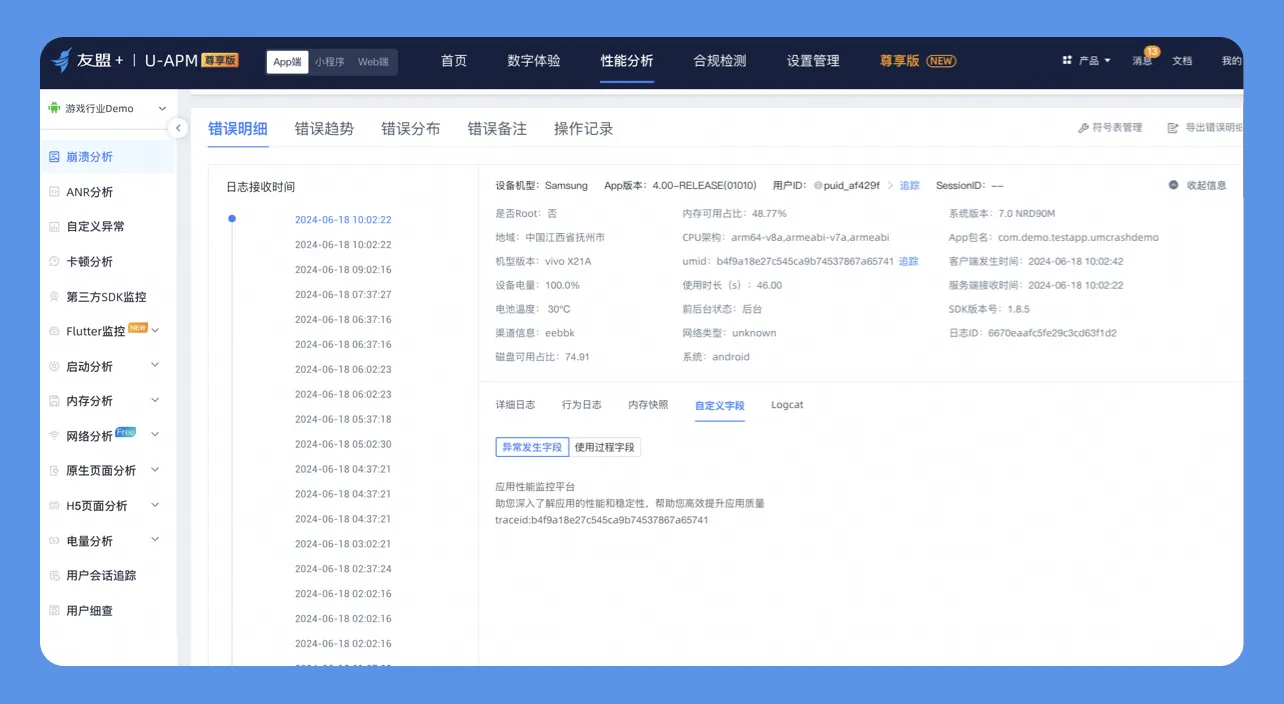Click 追踪 link next to user ID
The image size is (1284, 704).
coord(909,186)
